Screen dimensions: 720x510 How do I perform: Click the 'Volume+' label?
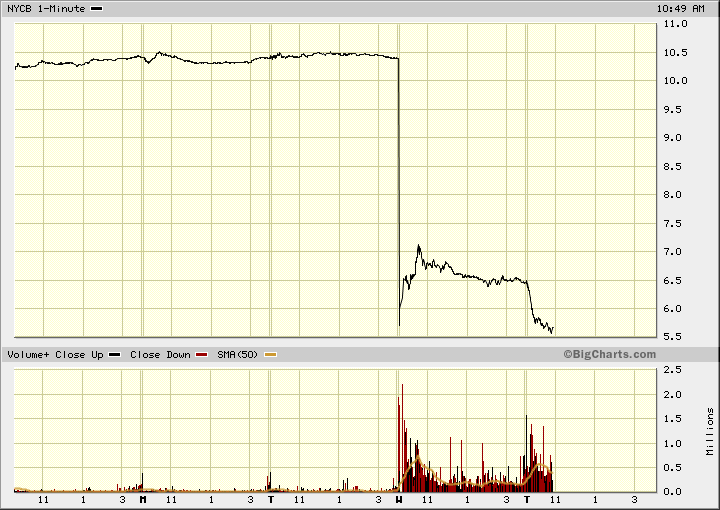point(28,354)
